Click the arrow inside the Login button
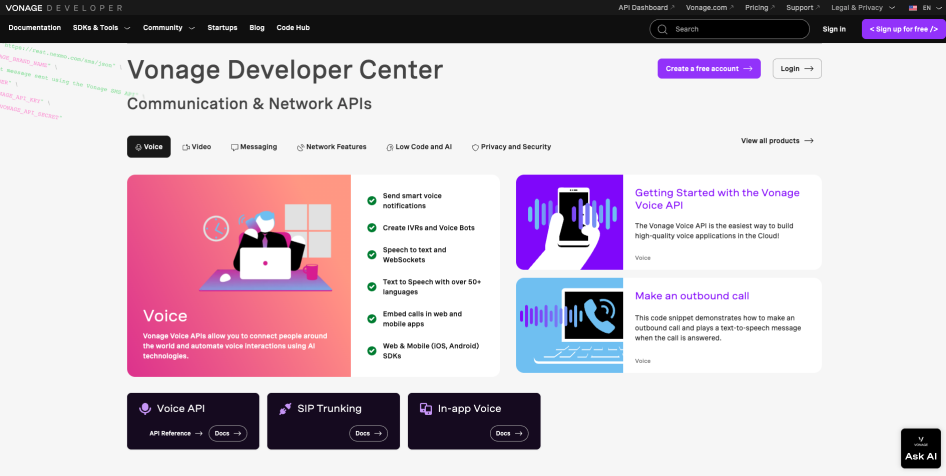Image resolution: width=946 pixels, height=476 pixels. [x=808, y=69]
